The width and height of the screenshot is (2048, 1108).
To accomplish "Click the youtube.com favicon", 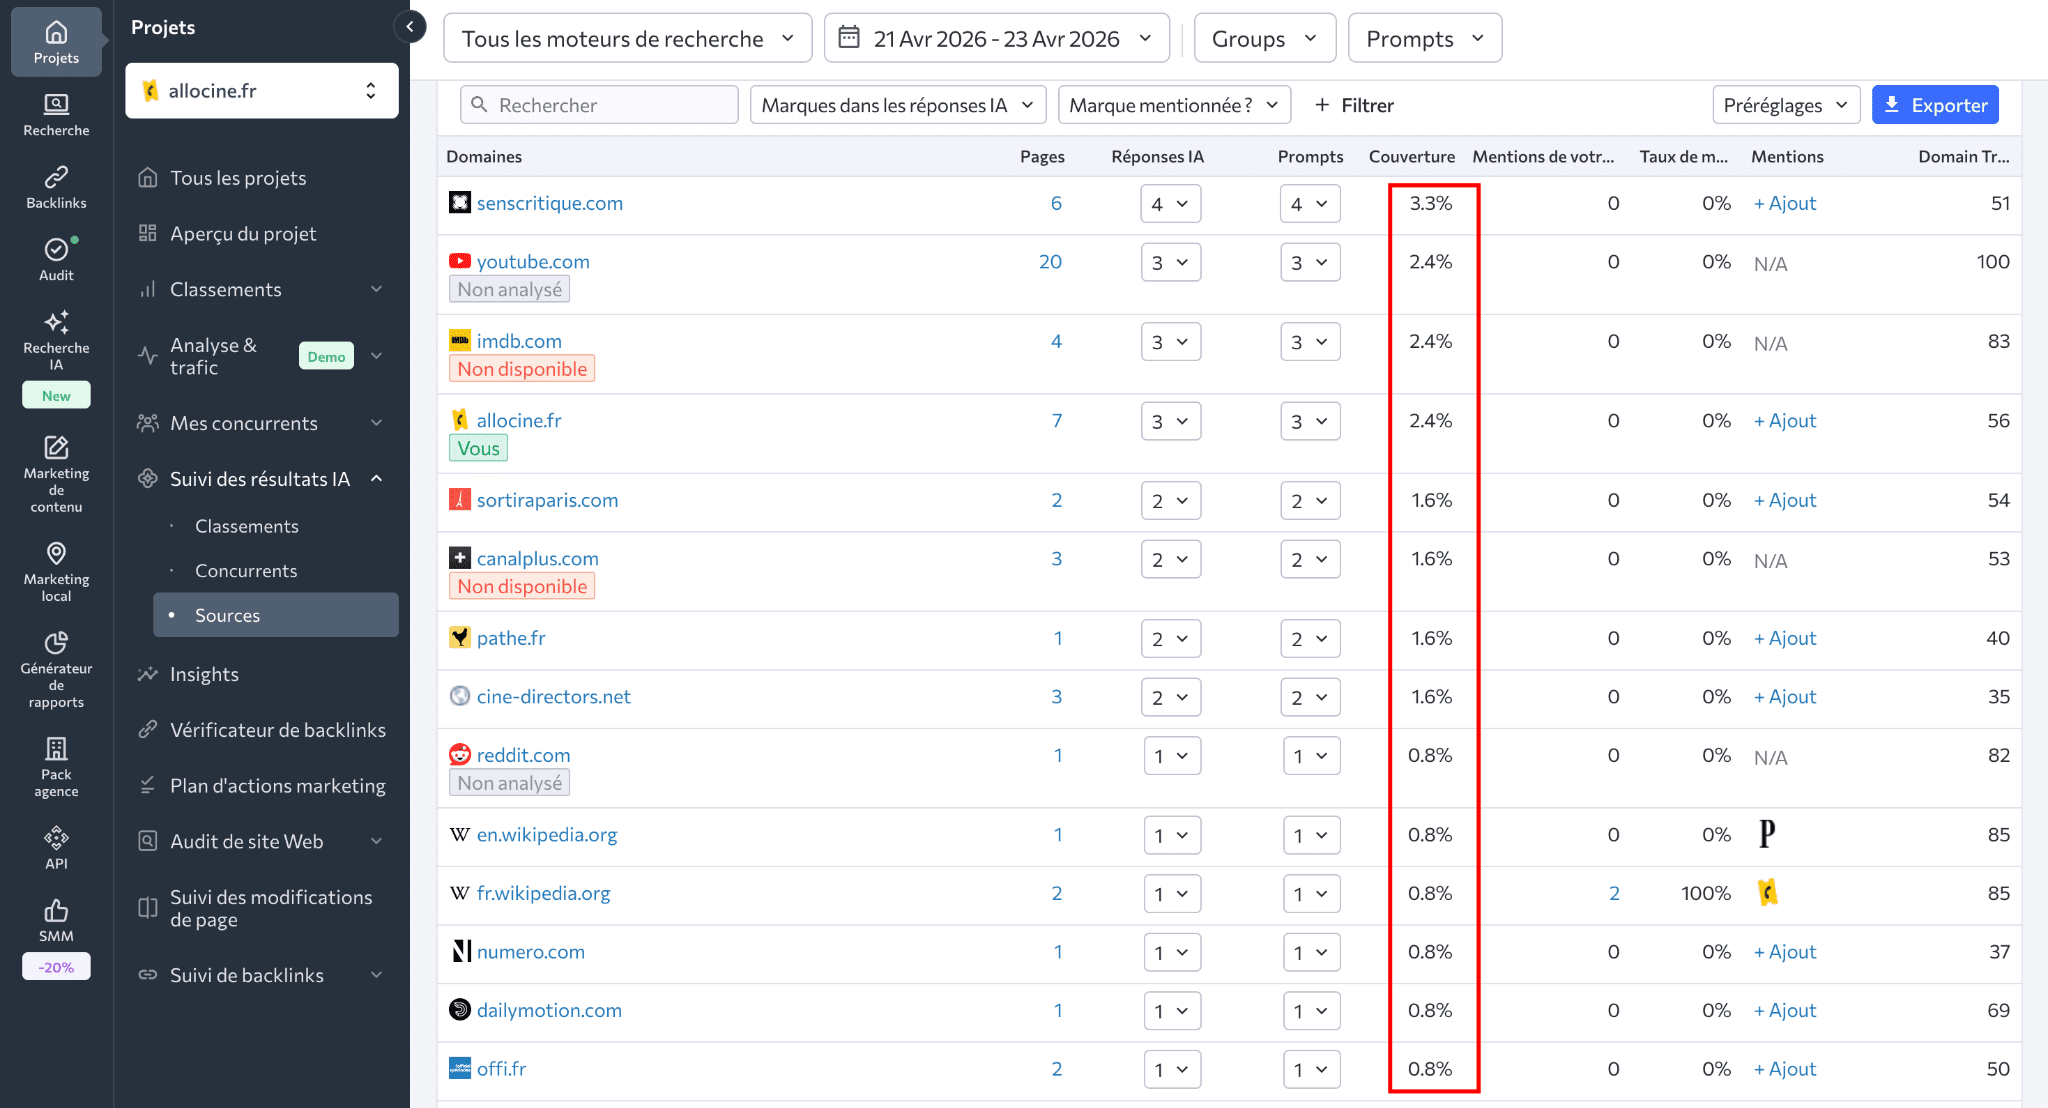I will pos(460,261).
